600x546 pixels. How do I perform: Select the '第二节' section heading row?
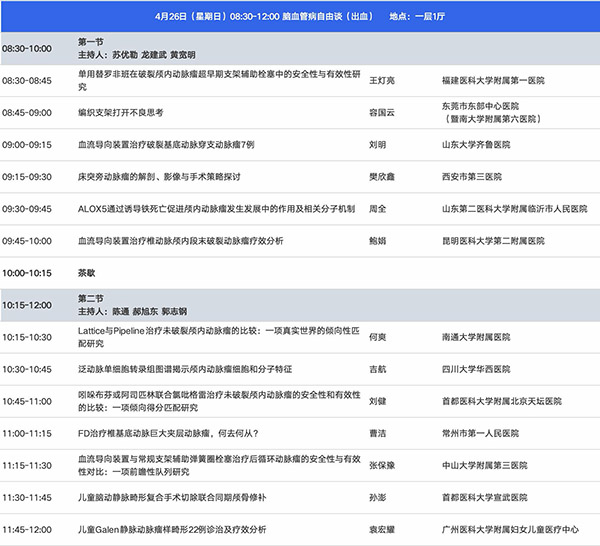point(94,297)
